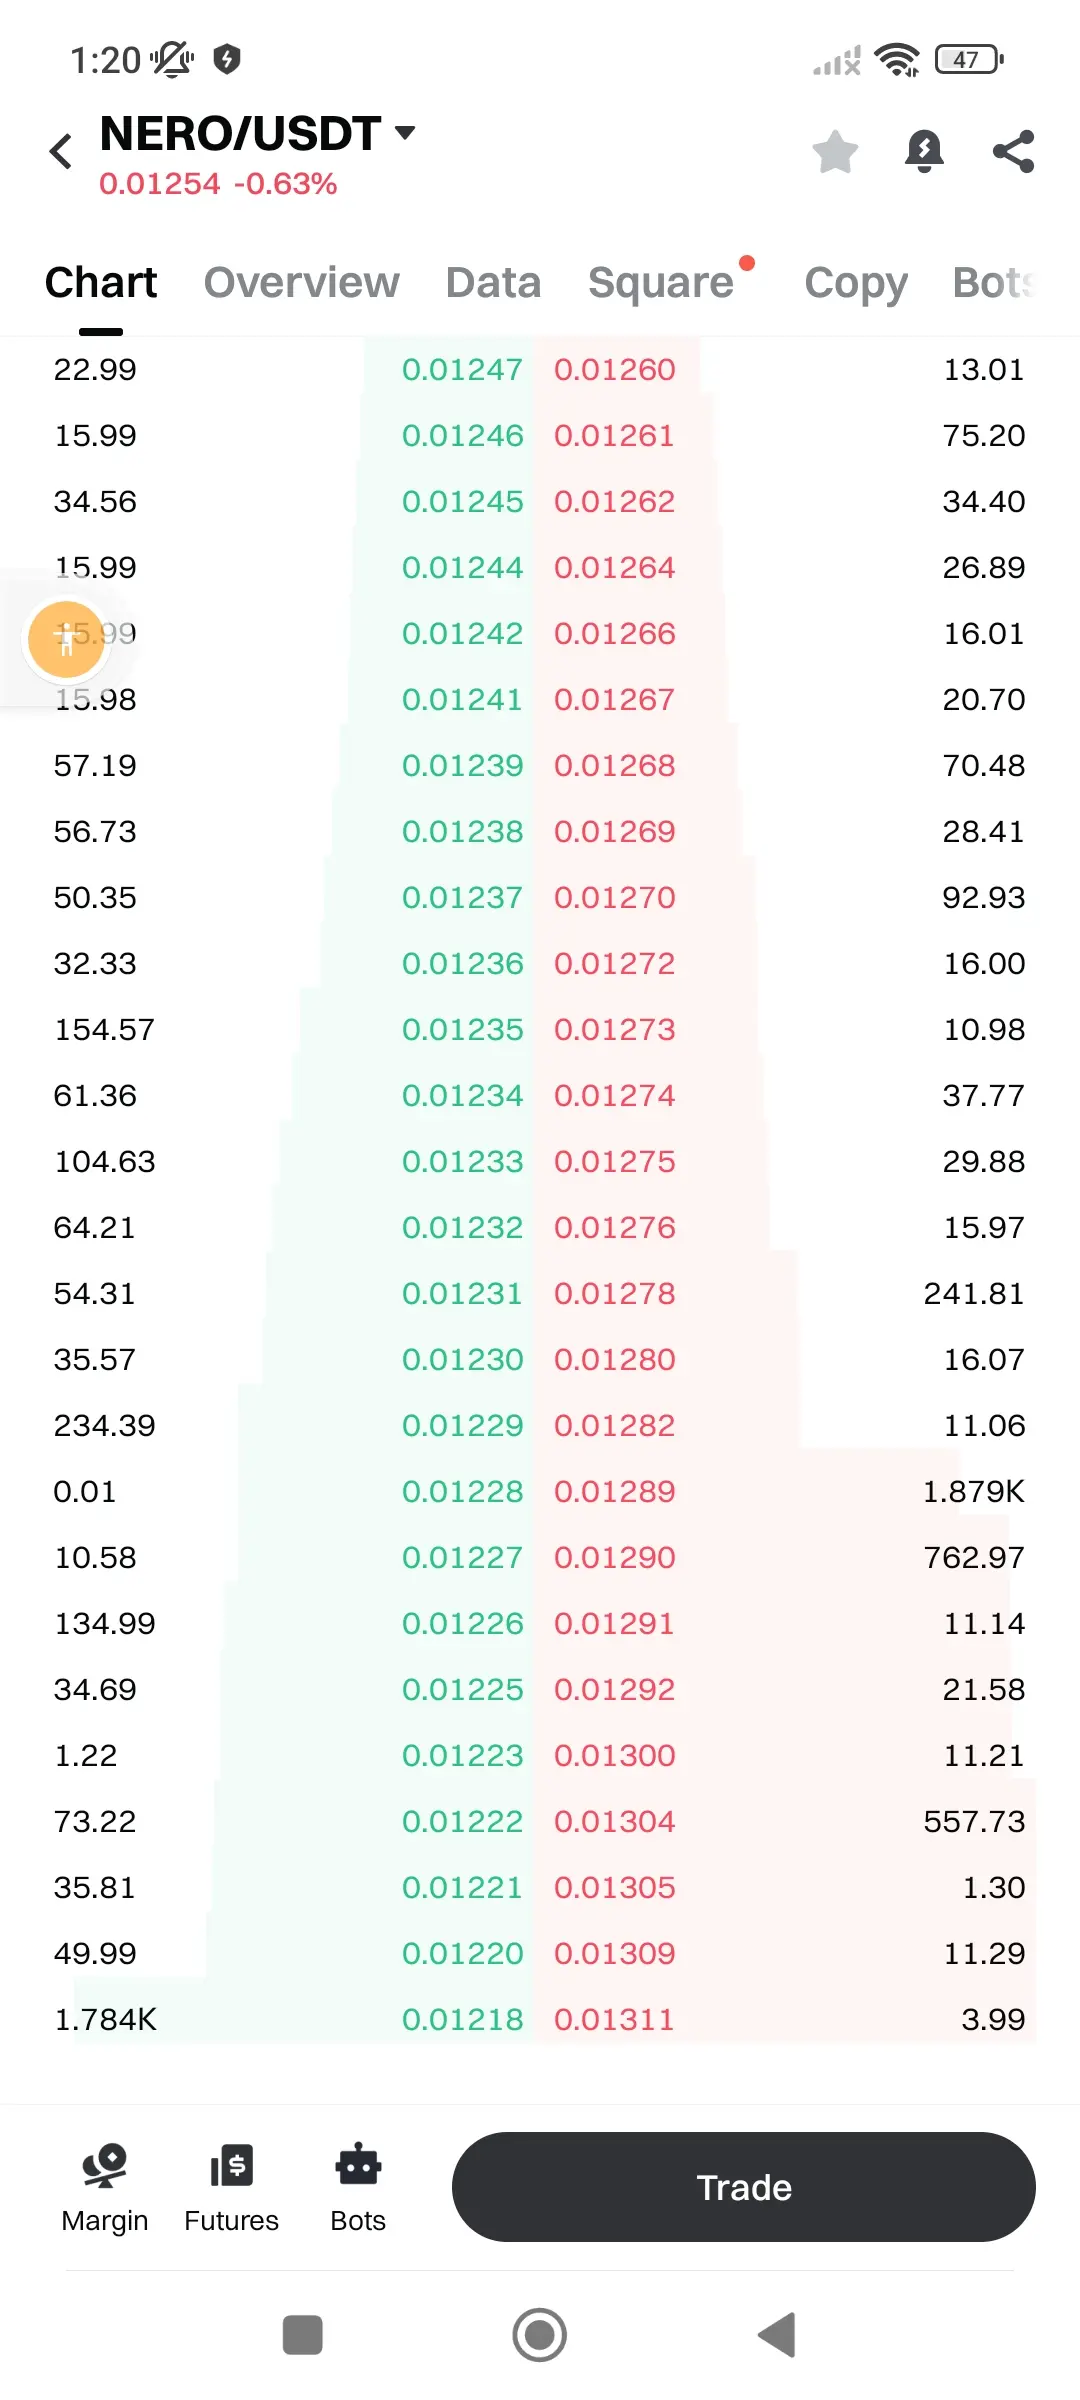Tap the orange floating assistant bubble

(x=66, y=639)
